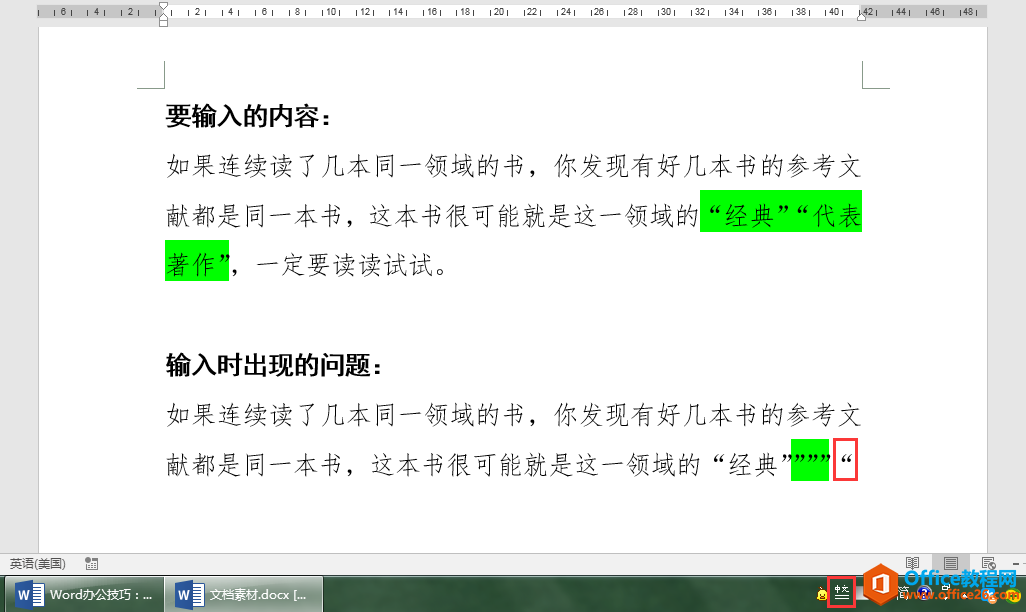Switch to Web Layout view
This screenshot has height=612, width=1026.
pyautogui.click(x=989, y=564)
